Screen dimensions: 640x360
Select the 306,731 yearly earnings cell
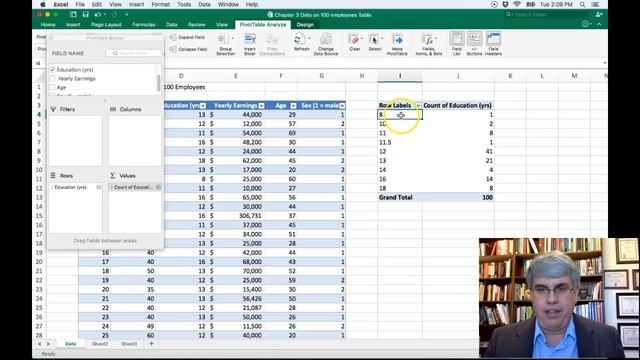(x=236, y=216)
